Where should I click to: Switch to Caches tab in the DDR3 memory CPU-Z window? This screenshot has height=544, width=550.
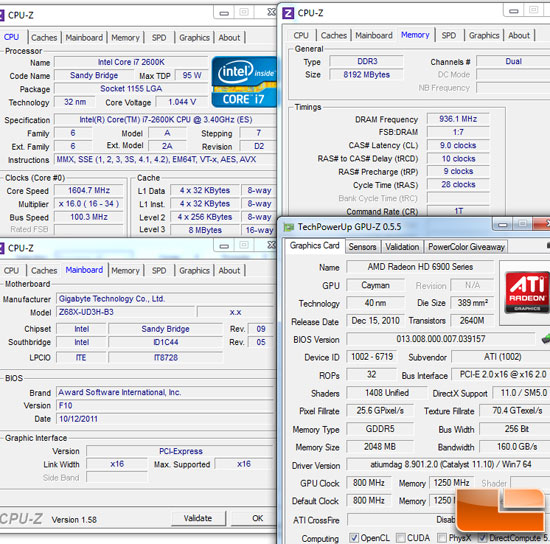pyautogui.click(x=334, y=35)
